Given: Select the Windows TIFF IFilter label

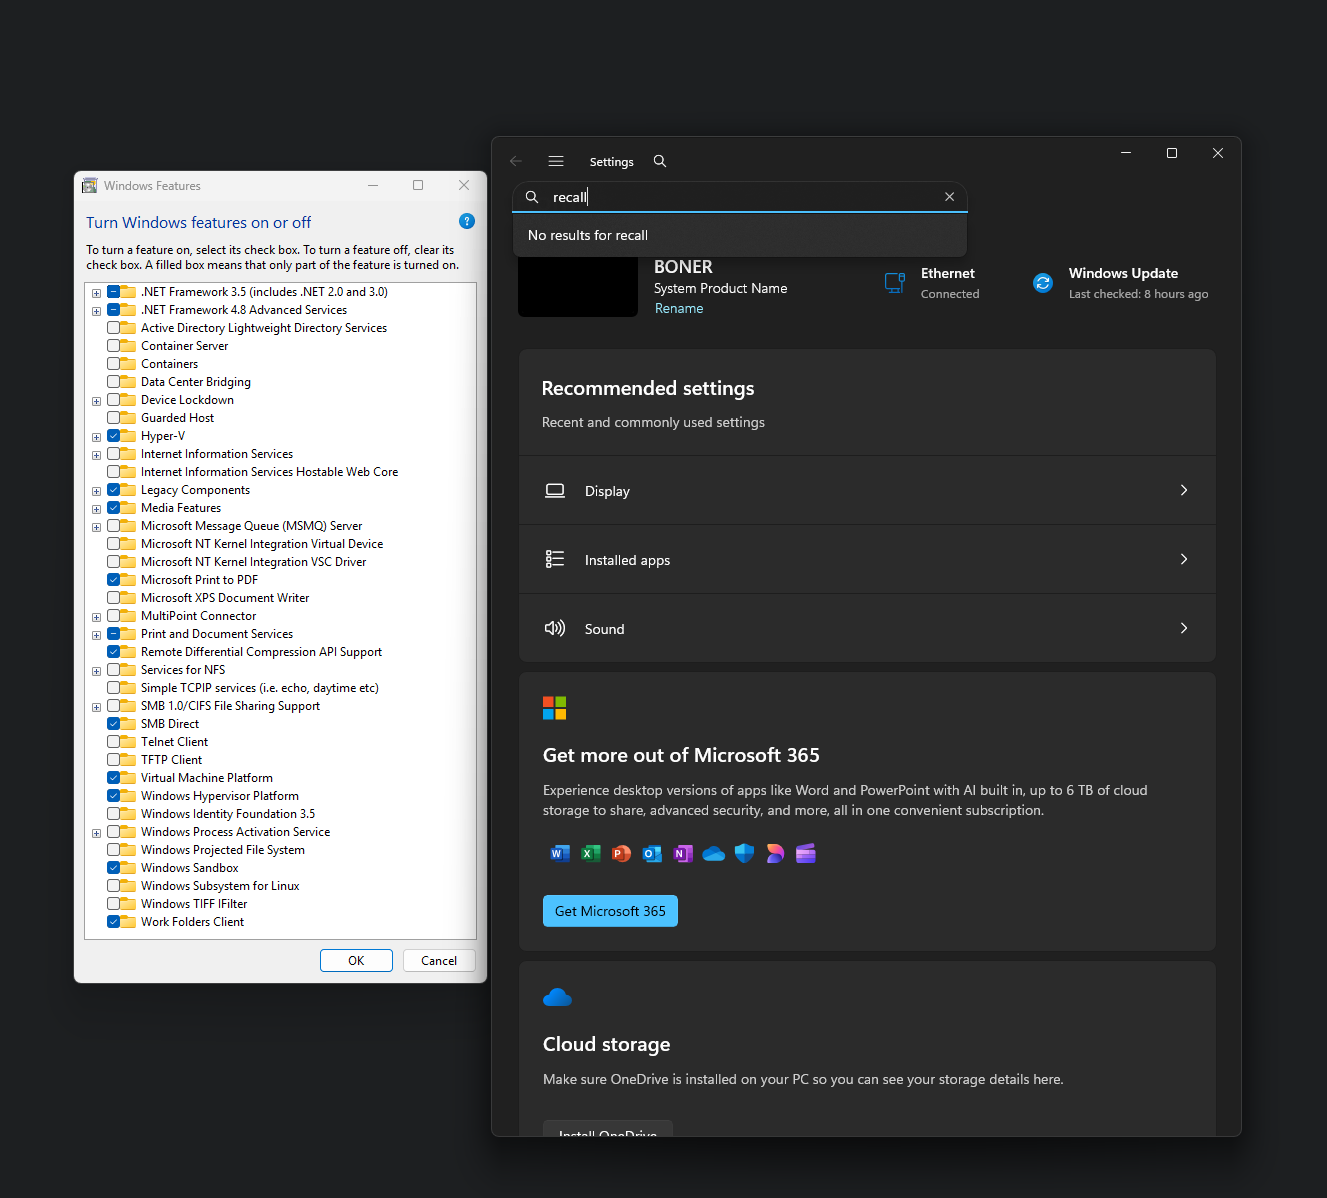Looking at the screenshot, I should tap(194, 904).
